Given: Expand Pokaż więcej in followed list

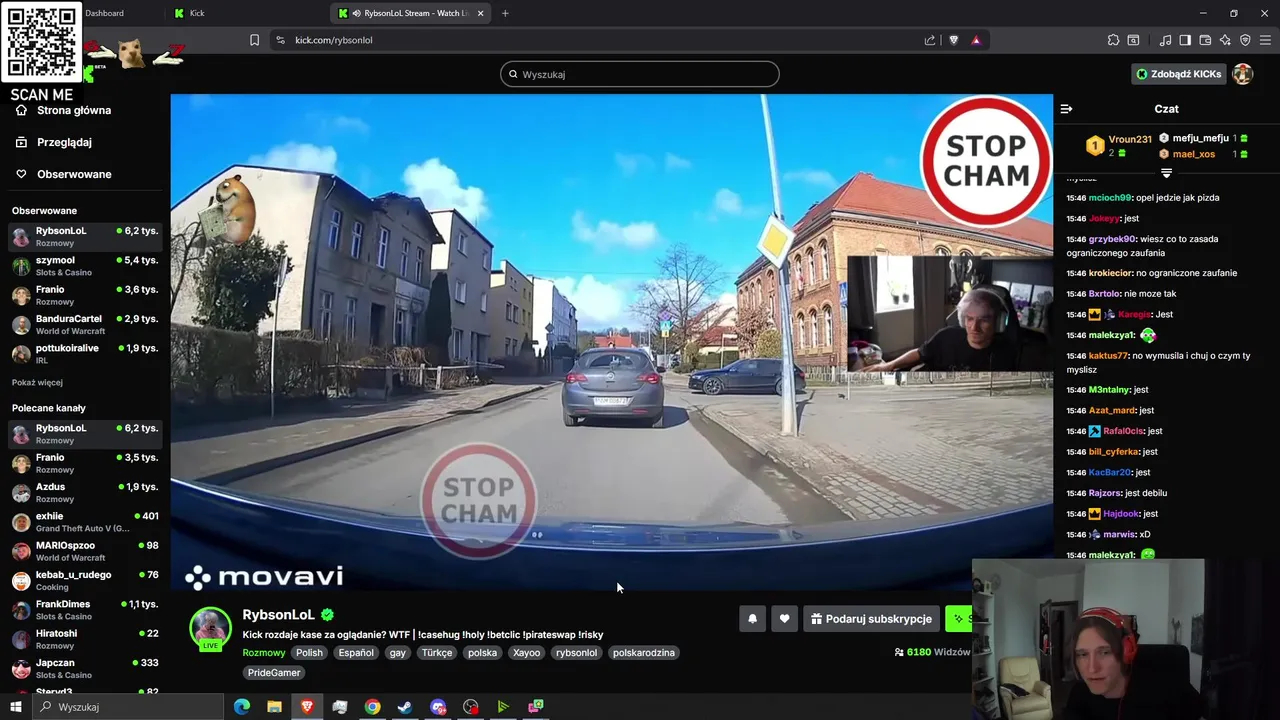Looking at the screenshot, I should click(x=37, y=382).
